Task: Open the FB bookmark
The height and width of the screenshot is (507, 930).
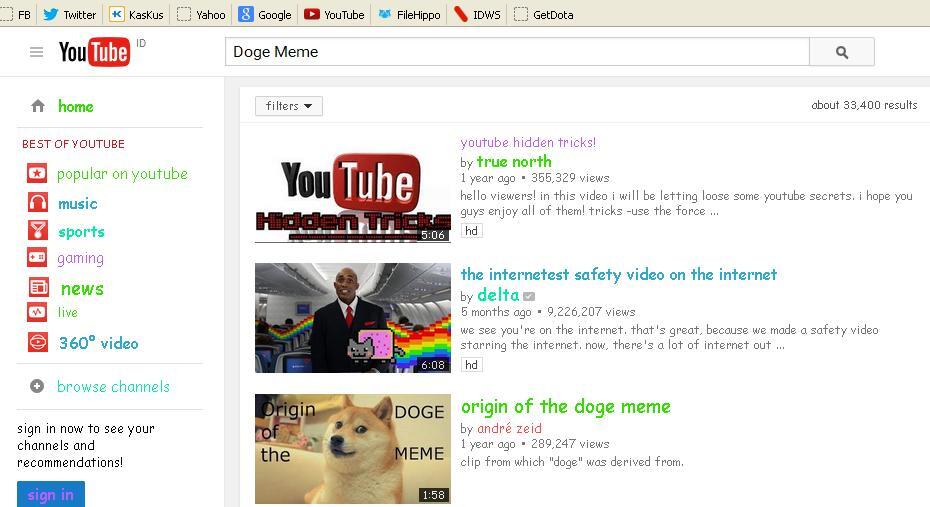Action: click(15, 15)
